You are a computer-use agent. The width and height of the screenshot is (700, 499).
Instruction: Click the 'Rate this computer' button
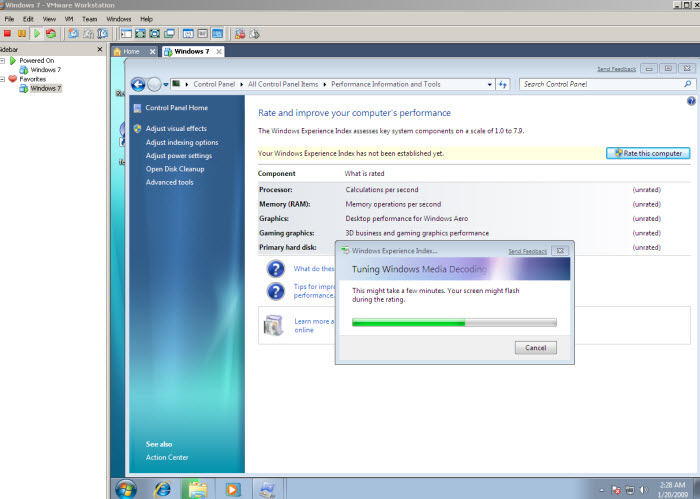pos(648,153)
